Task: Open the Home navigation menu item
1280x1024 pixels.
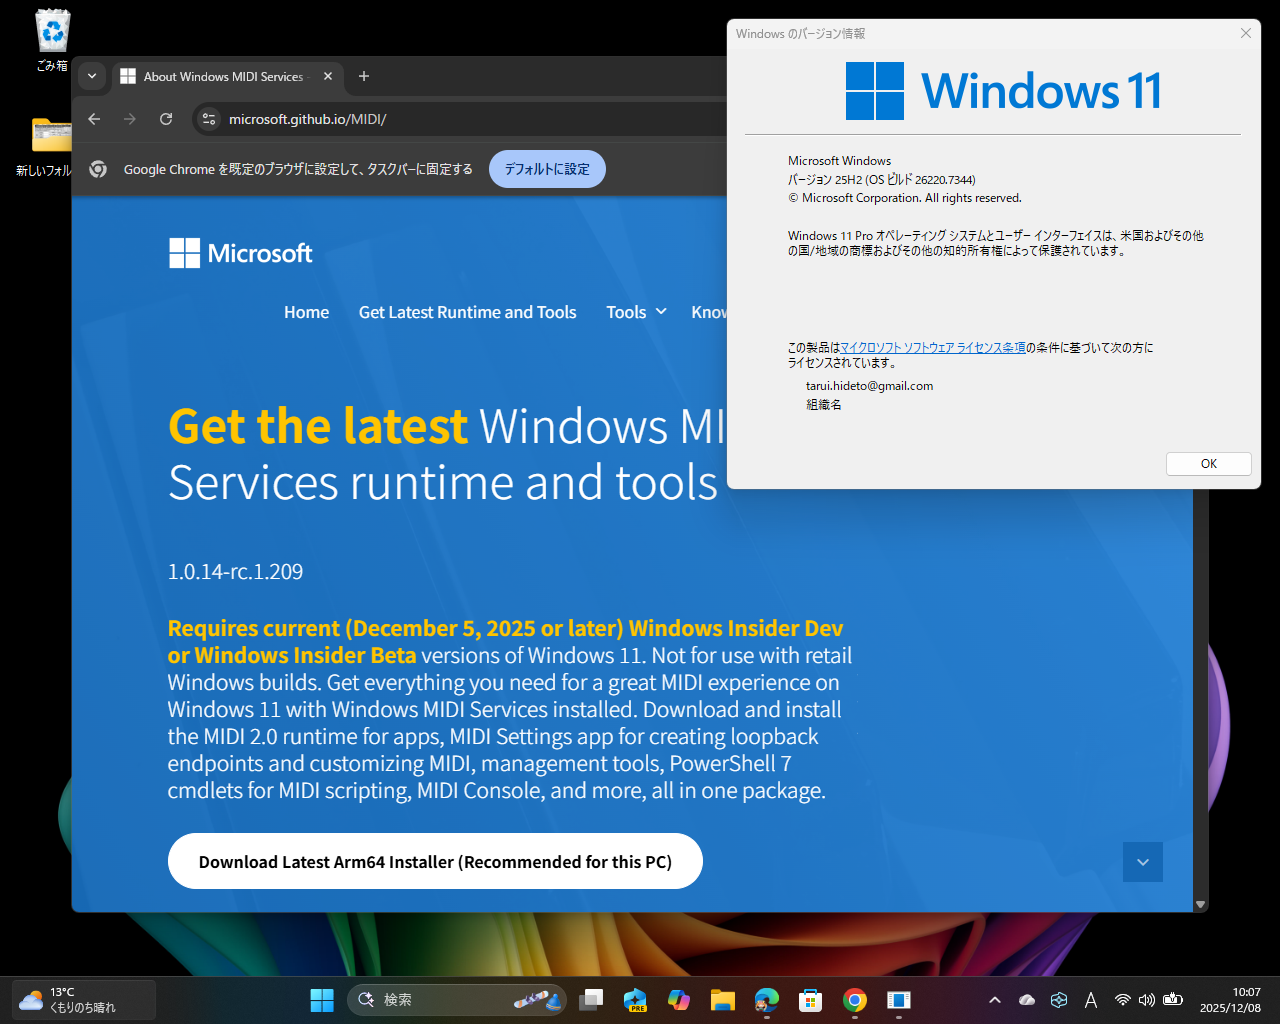Action: click(x=306, y=312)
